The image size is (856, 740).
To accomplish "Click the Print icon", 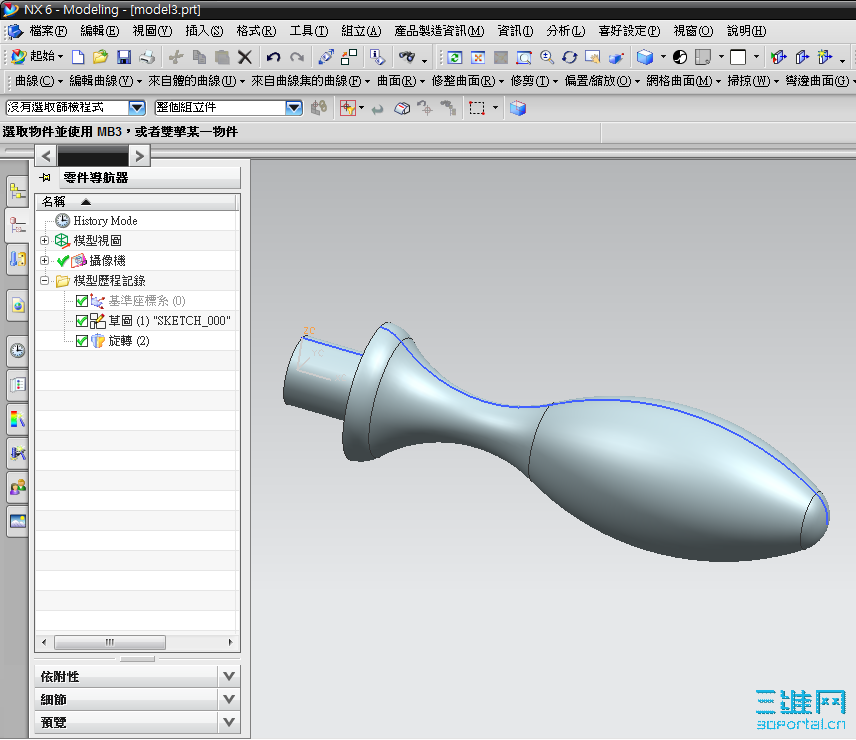I will coord(147,57).
